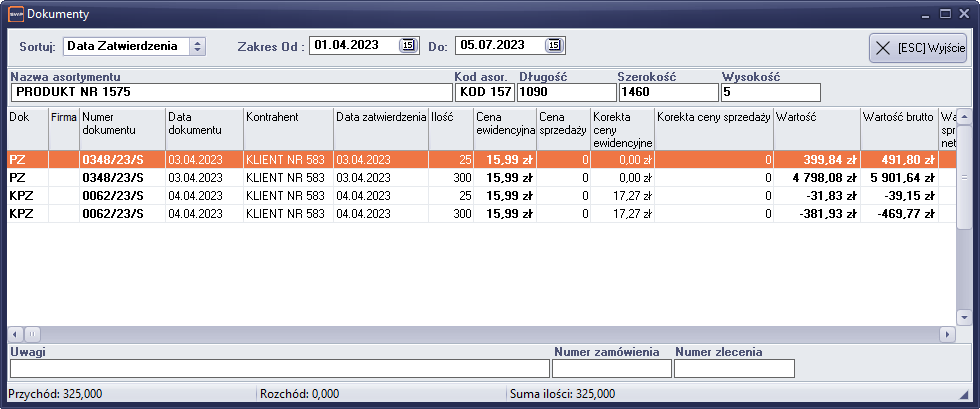Click the Numer zamówienia field

coord(612,368)
